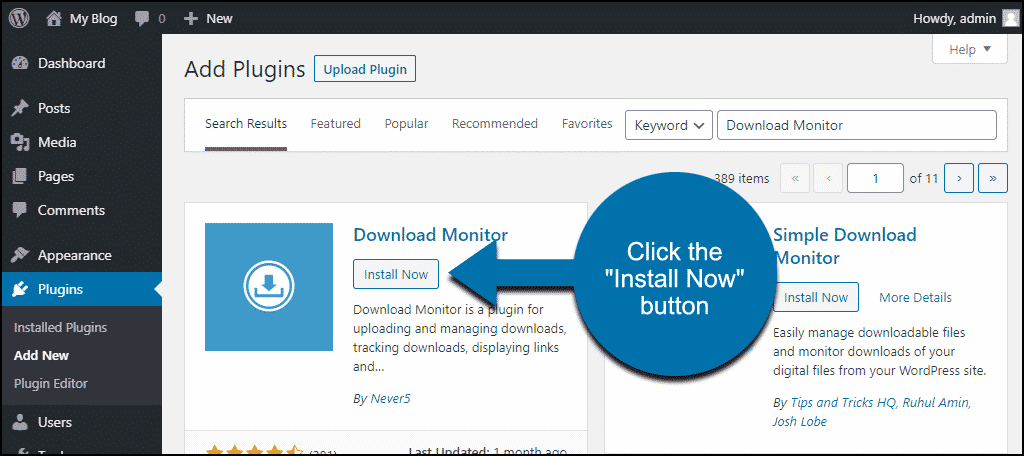The image size is (1024, 456).
Task: Expand the Help dropdown
Action: tap(970, 50)
